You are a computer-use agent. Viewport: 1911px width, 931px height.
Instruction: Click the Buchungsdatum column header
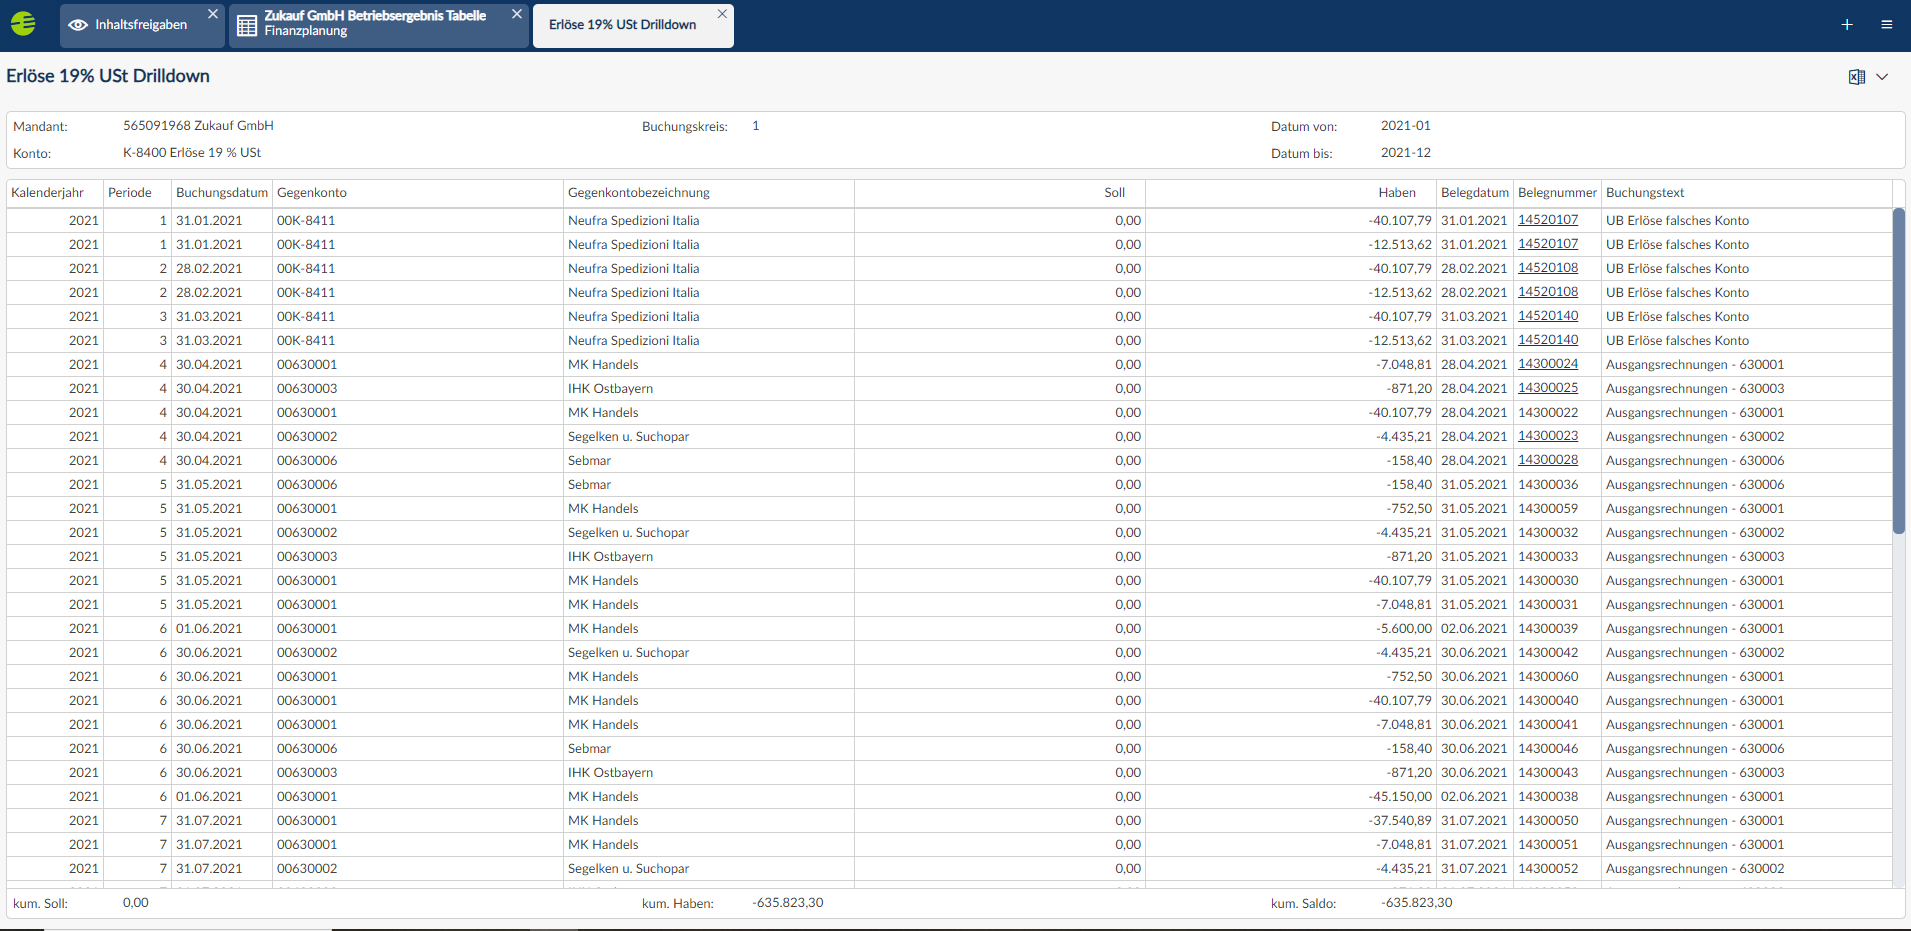(221, 193)
